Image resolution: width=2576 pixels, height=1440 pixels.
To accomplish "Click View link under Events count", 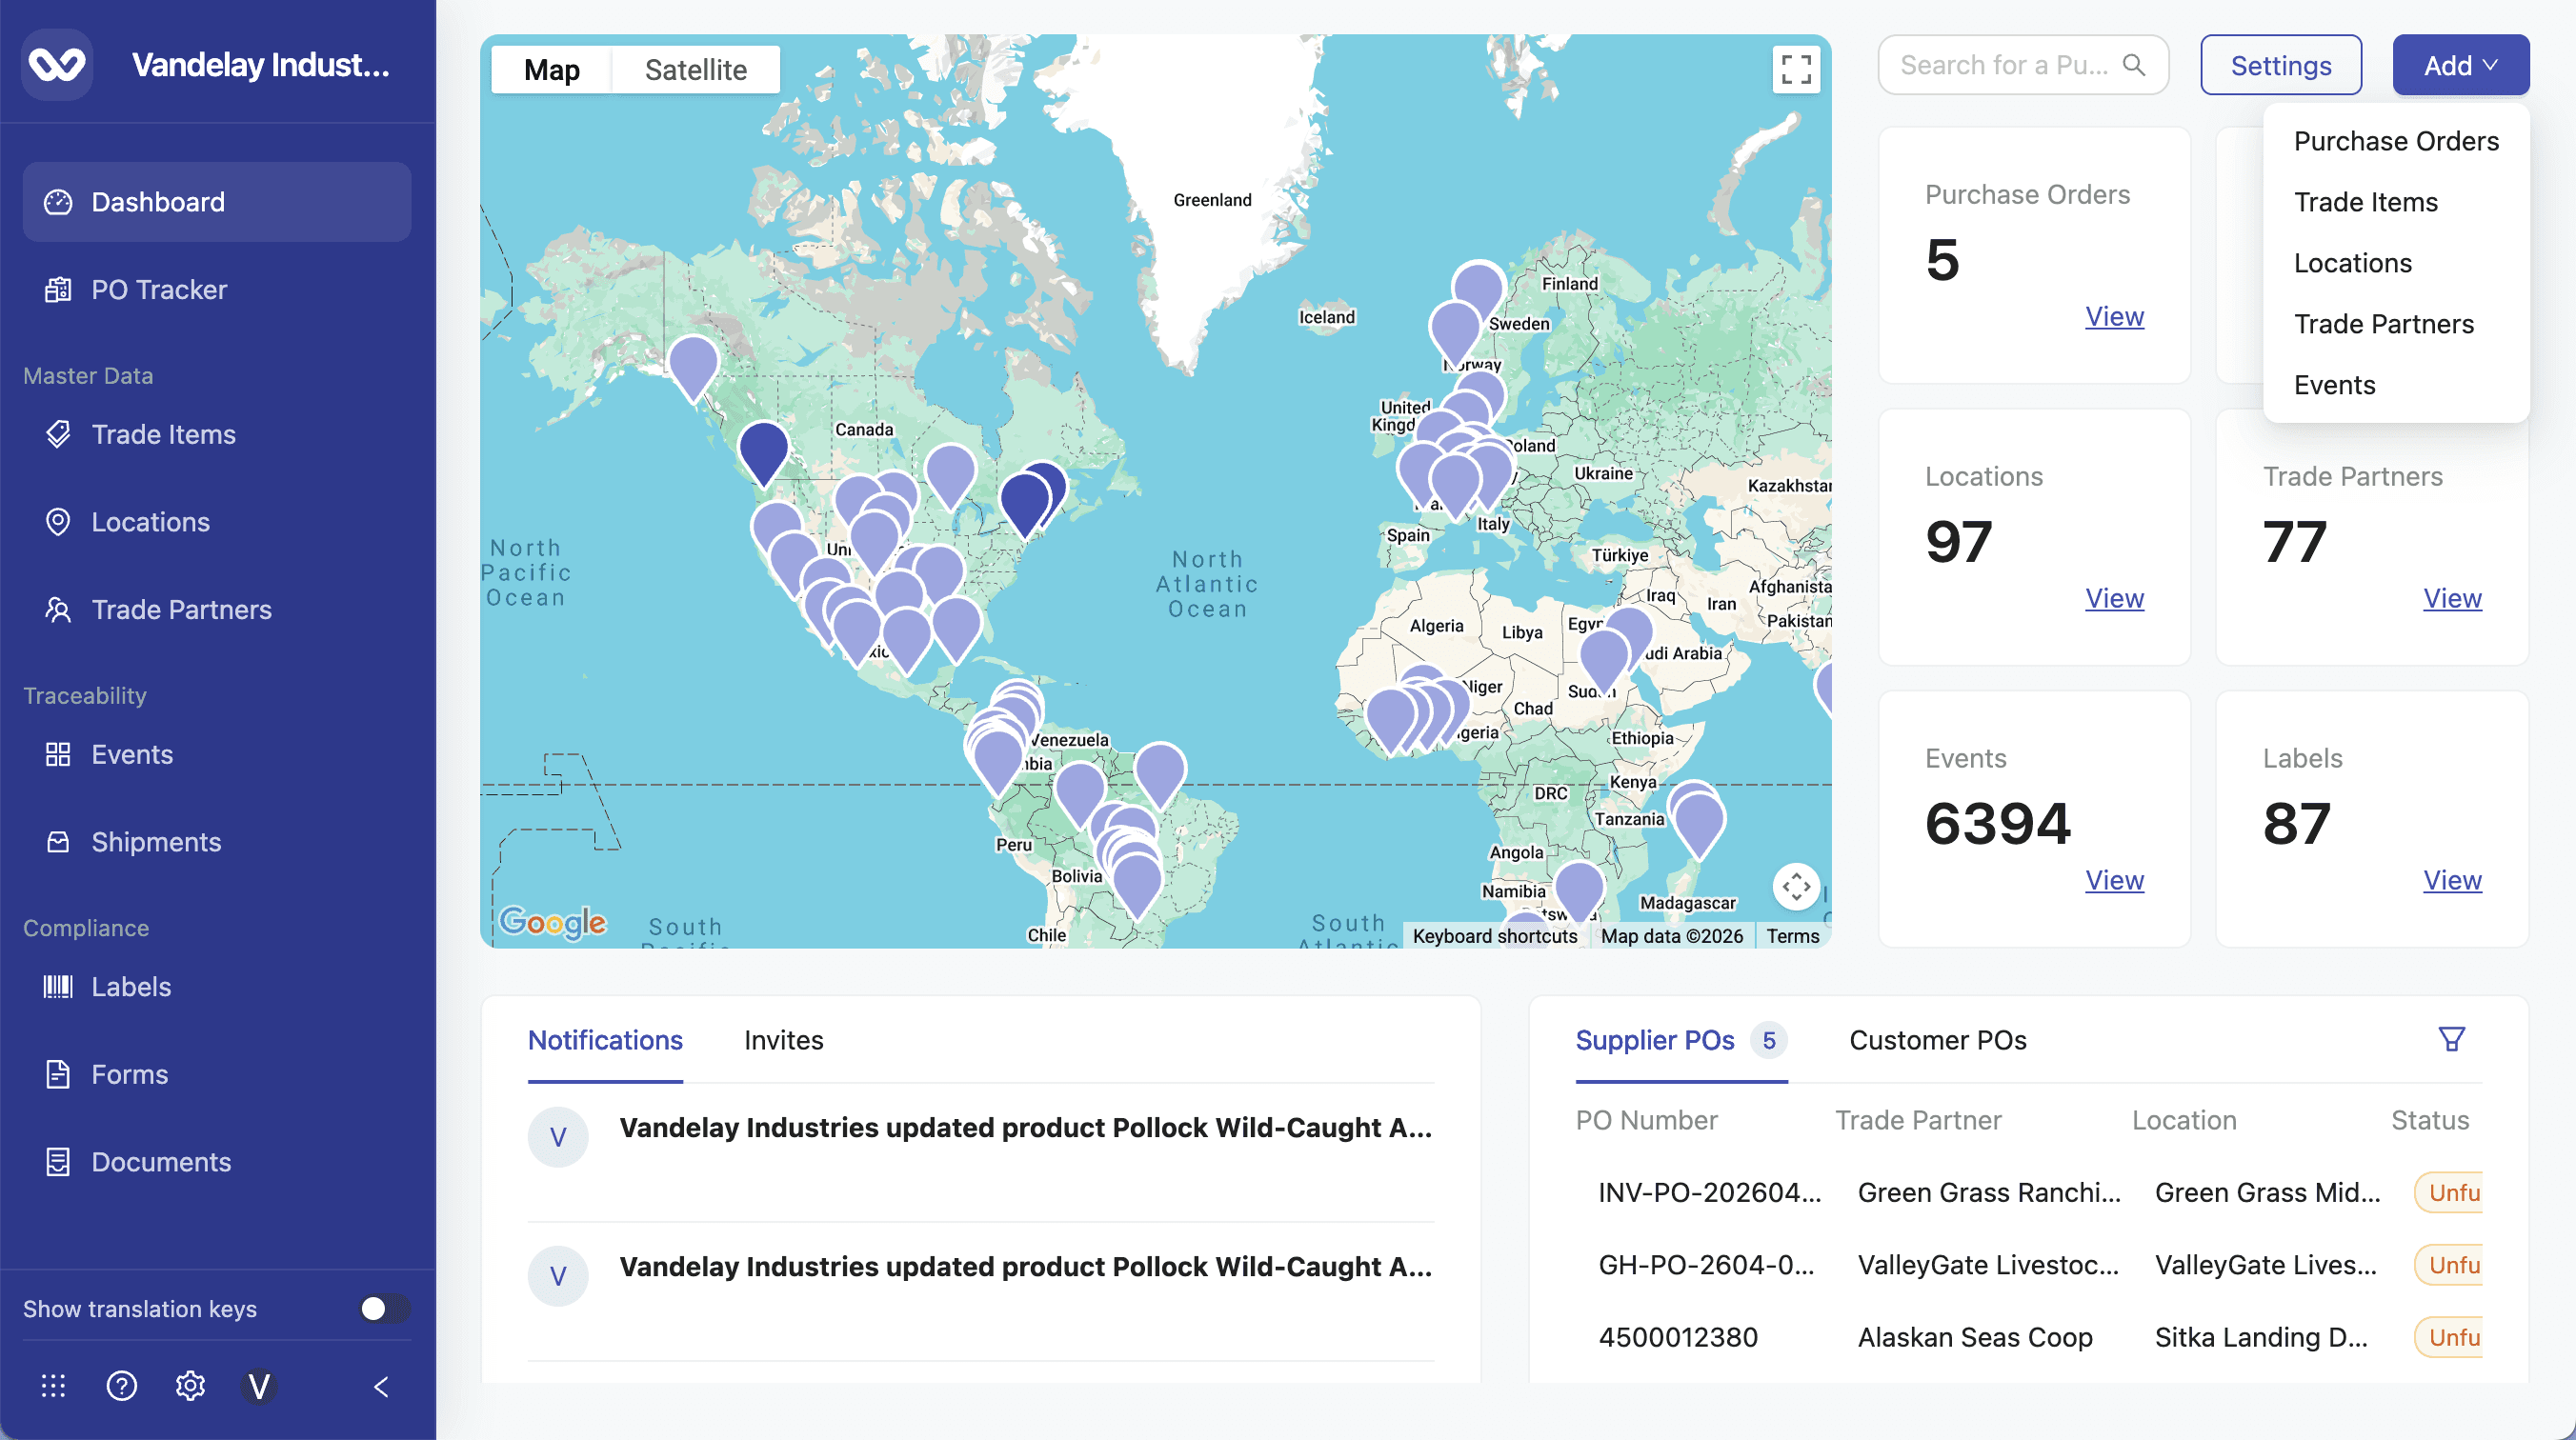I will point(2114,880).
